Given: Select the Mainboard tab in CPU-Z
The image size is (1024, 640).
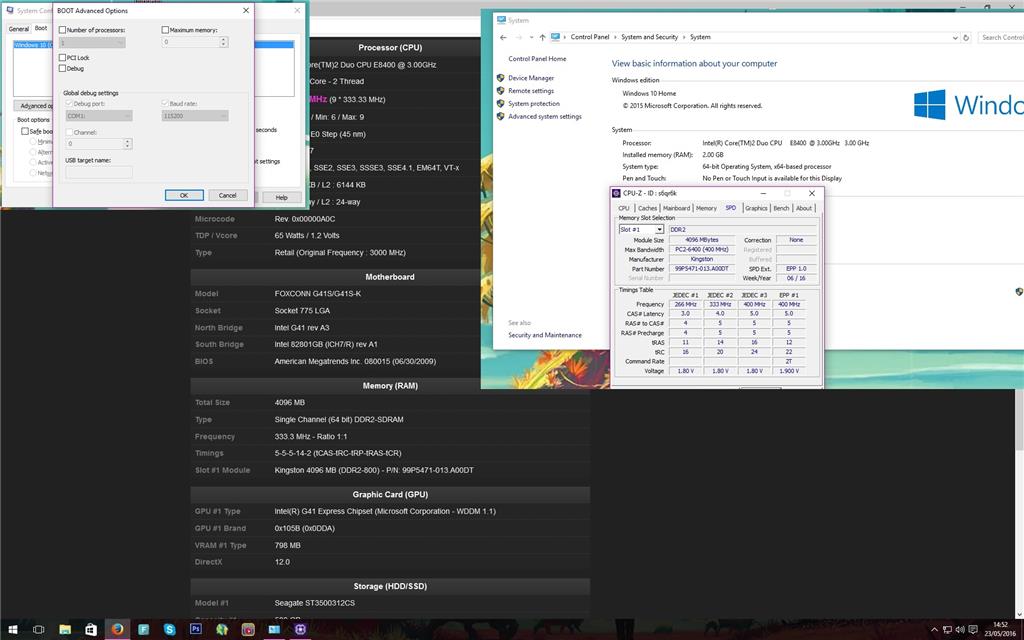Looking at the screenshot, I should [677, 208].
